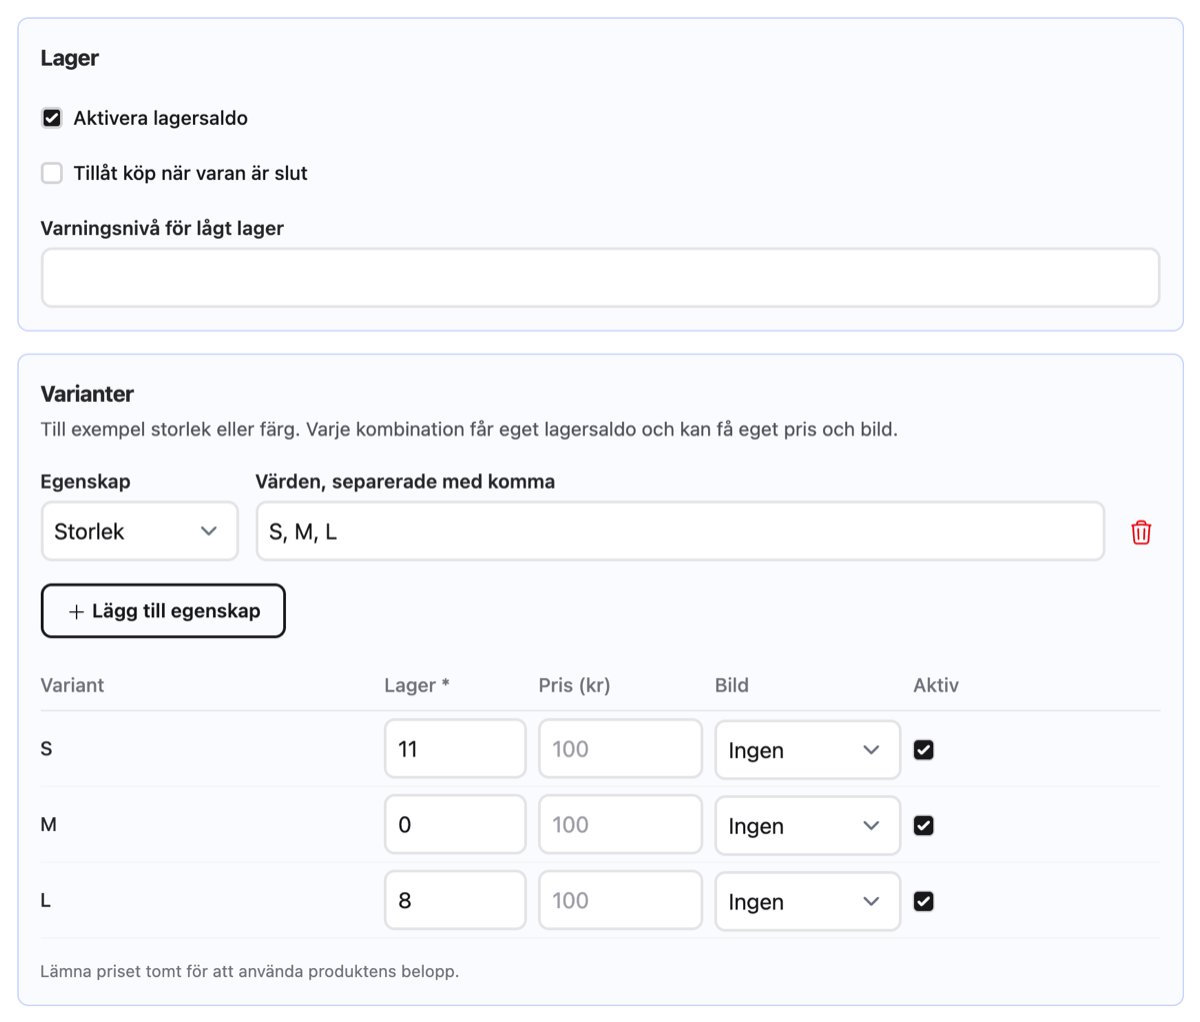Uncheck Aktiv for variant L
The width and height of the screenshot is (1200, 1022).
click(924, 901)
